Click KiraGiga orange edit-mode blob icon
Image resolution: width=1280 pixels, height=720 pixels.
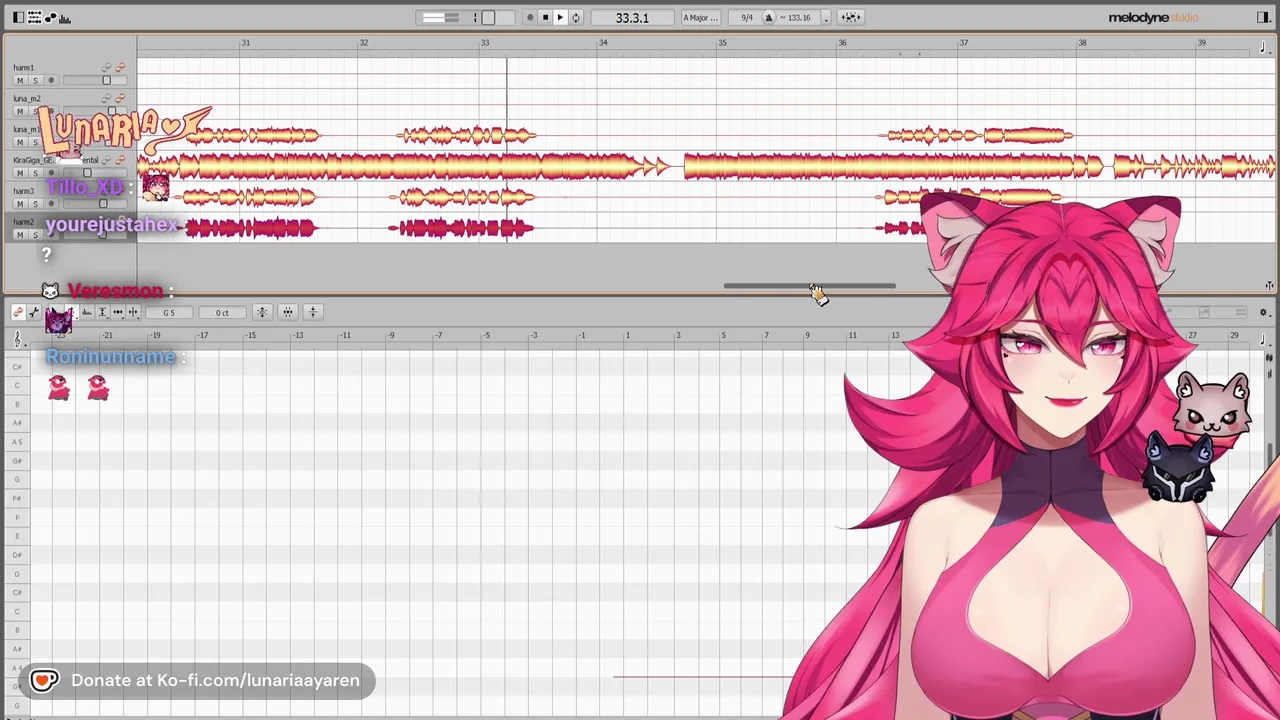coord(120,160)
